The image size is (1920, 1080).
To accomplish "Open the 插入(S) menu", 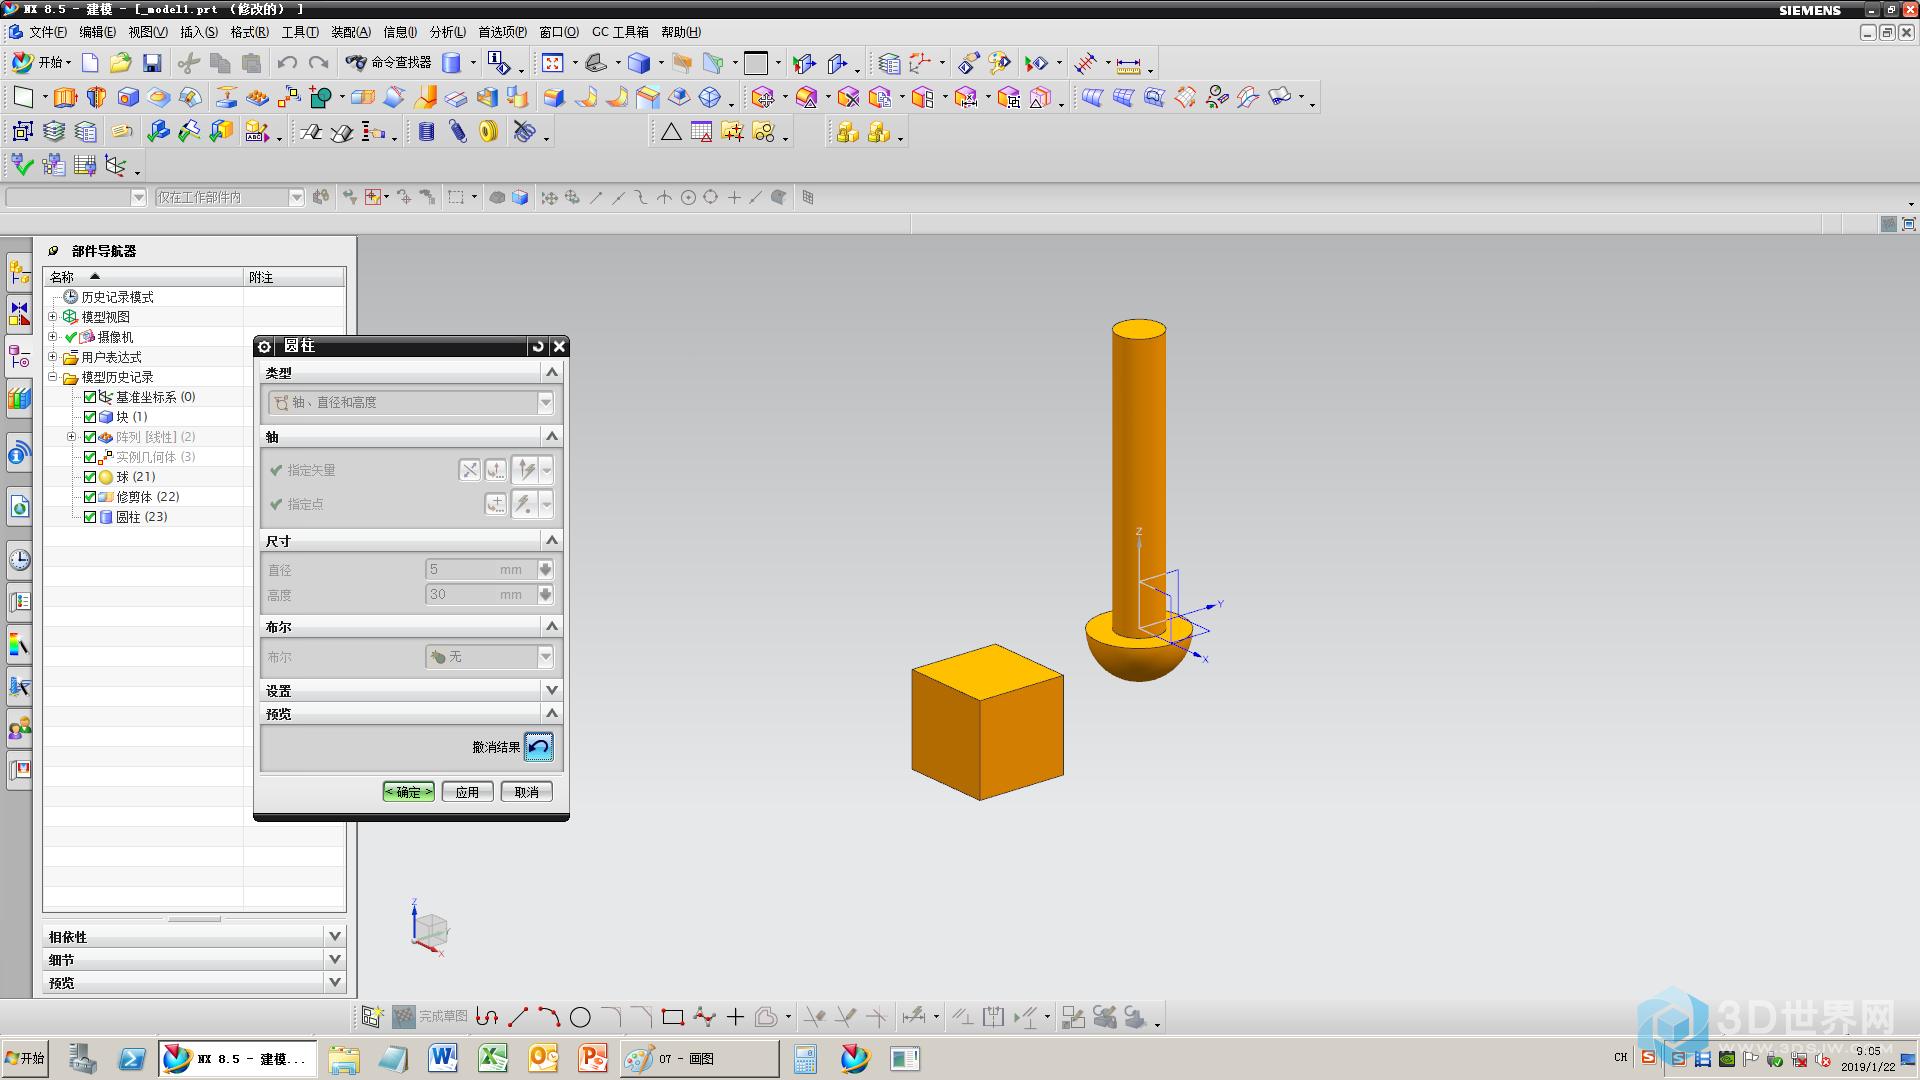I will coord(198,32).
